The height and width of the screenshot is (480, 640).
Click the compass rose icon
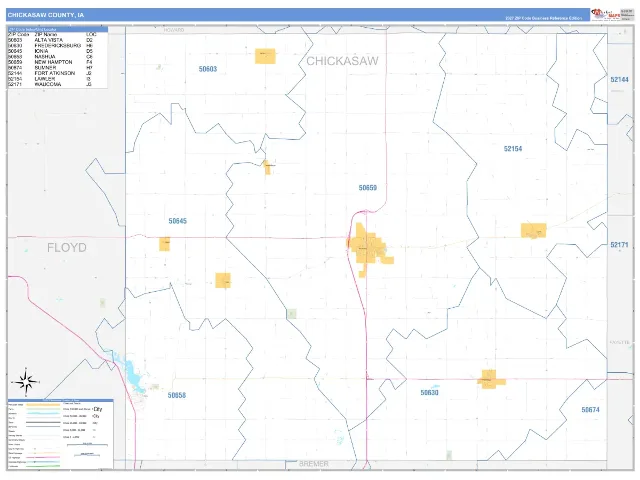[26, 382]
